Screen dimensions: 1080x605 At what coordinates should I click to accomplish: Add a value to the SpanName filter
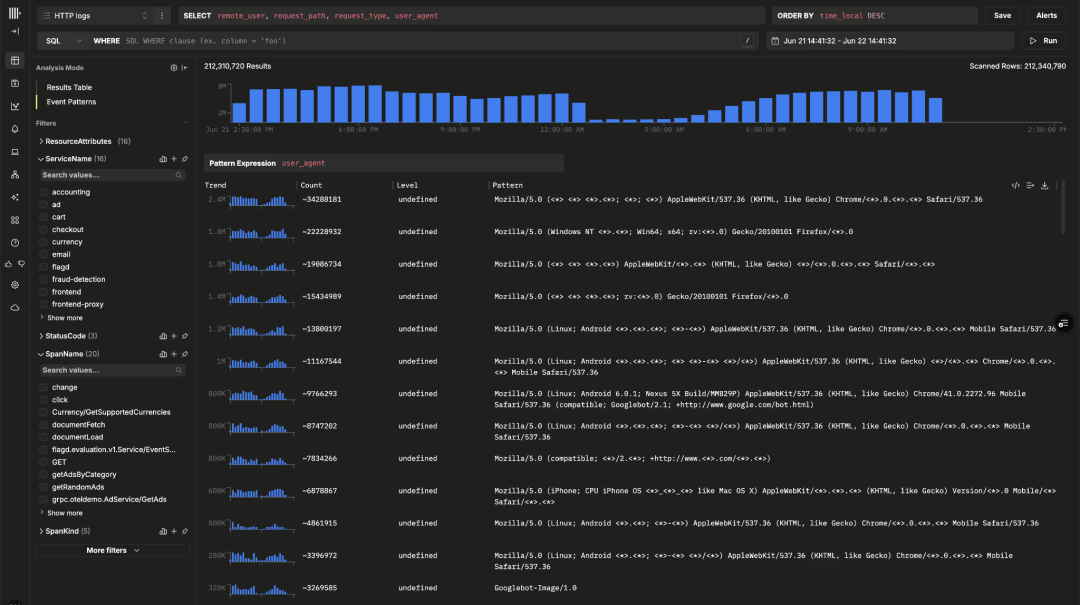click(x=174, y=354)
